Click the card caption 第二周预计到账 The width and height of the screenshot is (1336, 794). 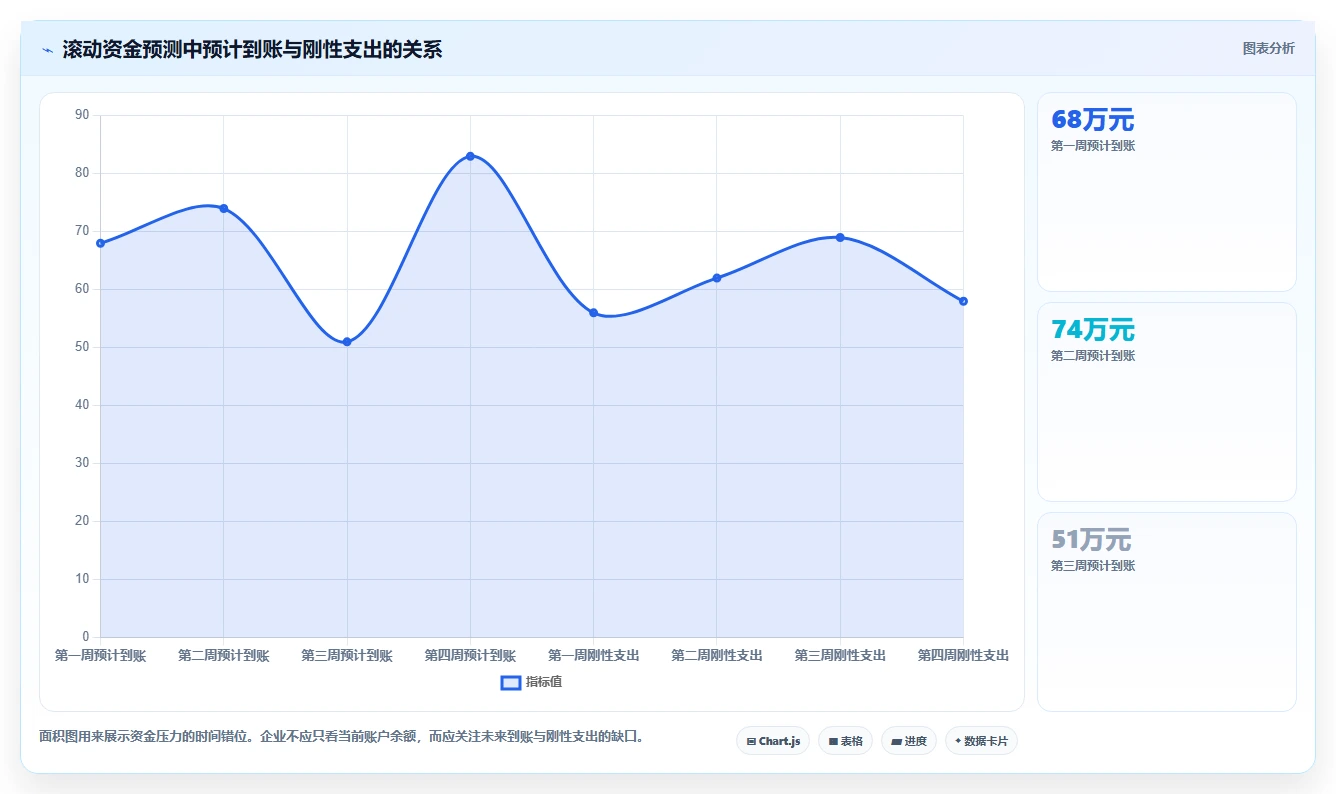click(1093, 356)
